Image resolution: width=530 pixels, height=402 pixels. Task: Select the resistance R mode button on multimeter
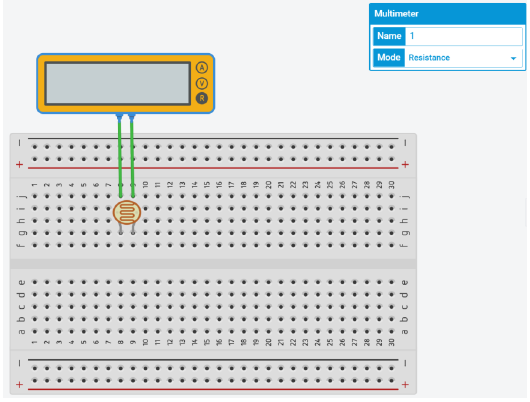[202, 98]
